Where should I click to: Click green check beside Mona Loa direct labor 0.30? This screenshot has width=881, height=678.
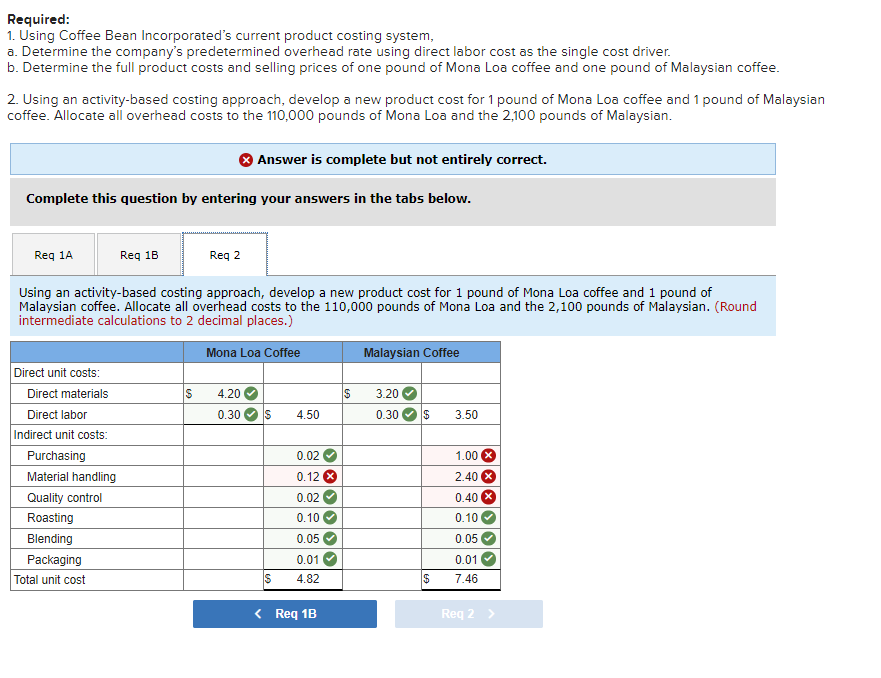point(251,415)
